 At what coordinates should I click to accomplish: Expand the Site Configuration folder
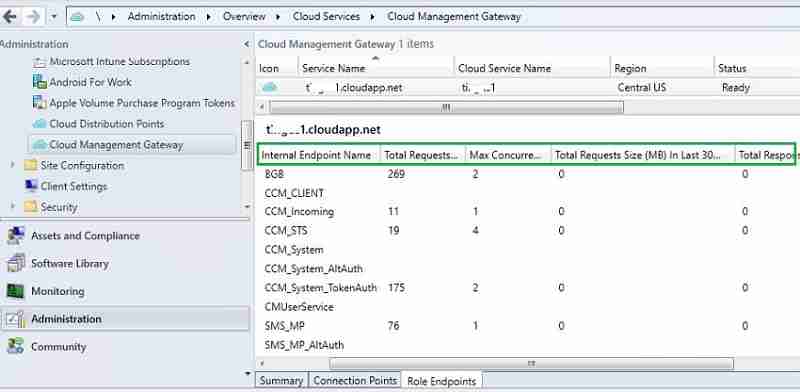pos(12,165)
